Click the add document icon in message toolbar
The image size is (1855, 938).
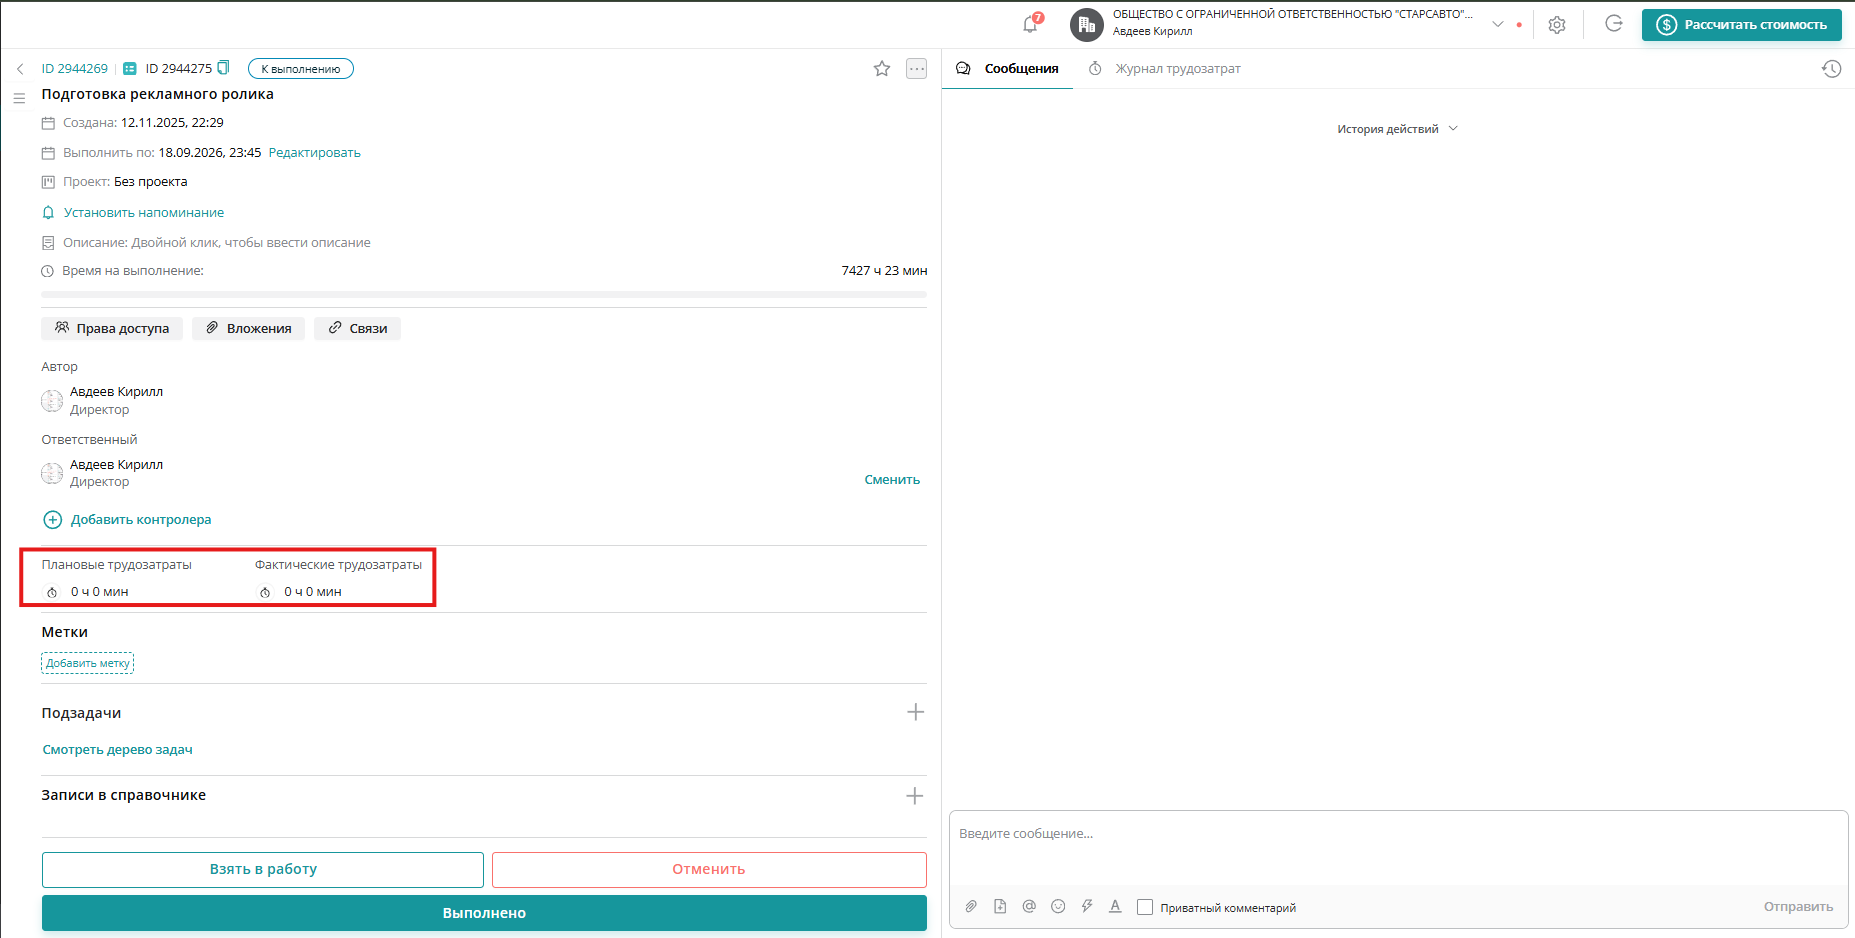coord(1000,906)
